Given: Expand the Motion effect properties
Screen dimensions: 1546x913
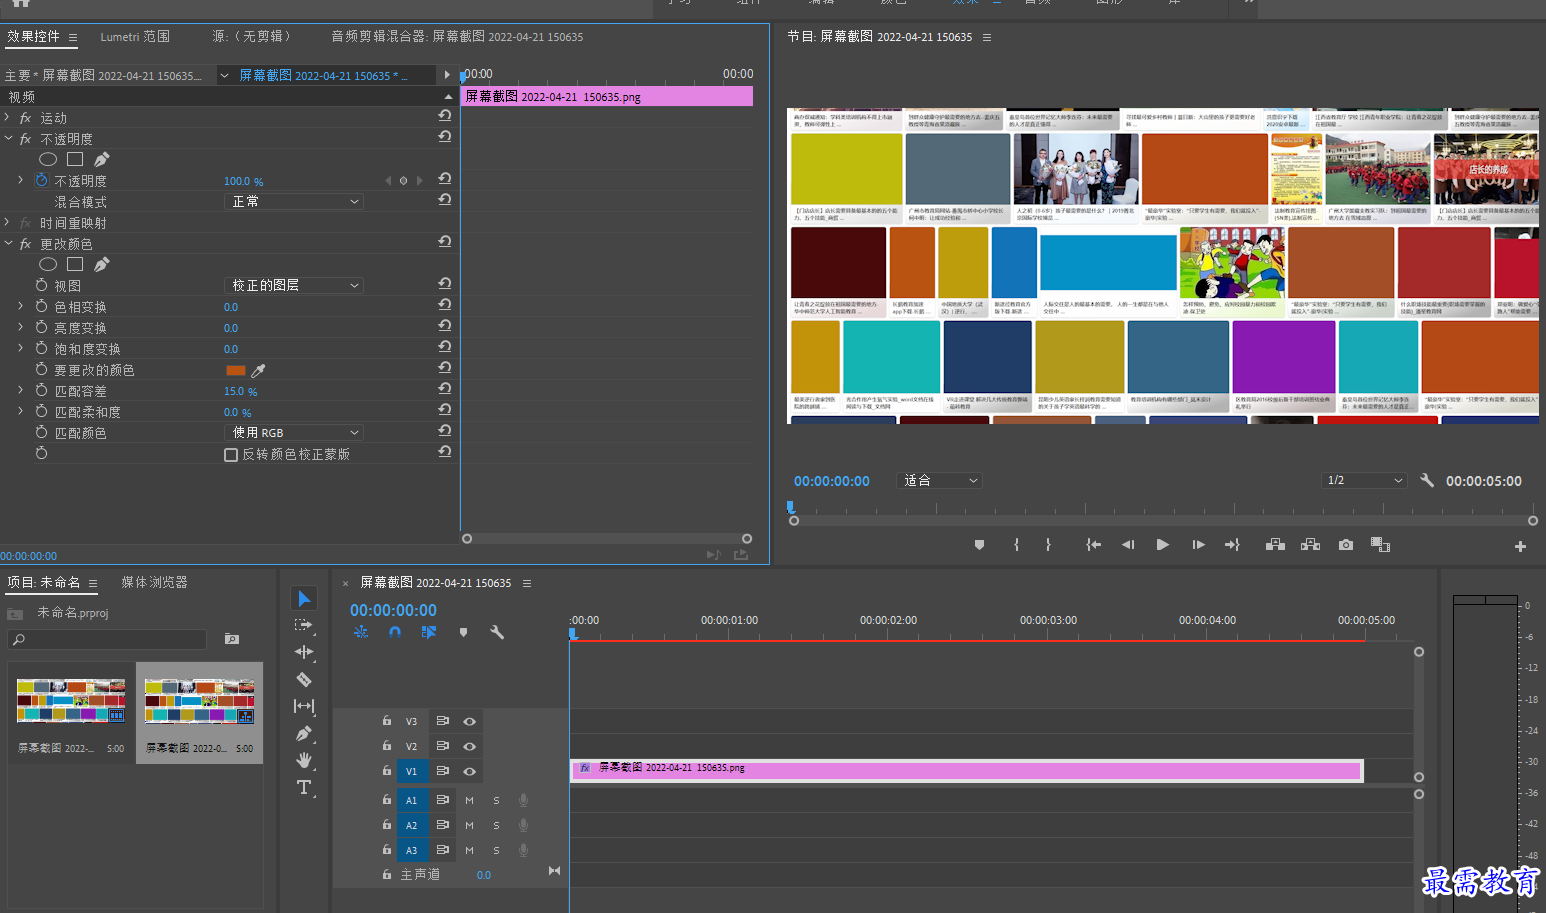Looking at the screenshot, I should 7,118.
